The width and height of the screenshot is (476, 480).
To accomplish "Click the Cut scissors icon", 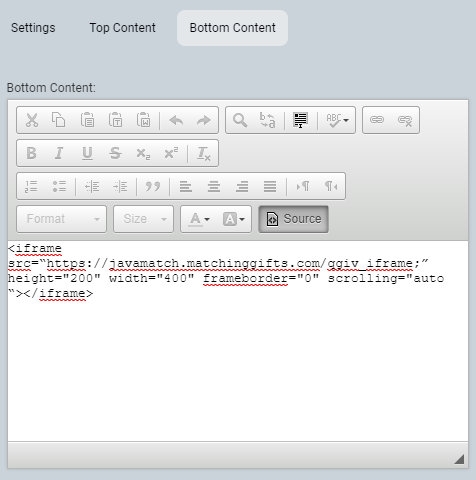I will pyautogui.click(x=32, y=120).
